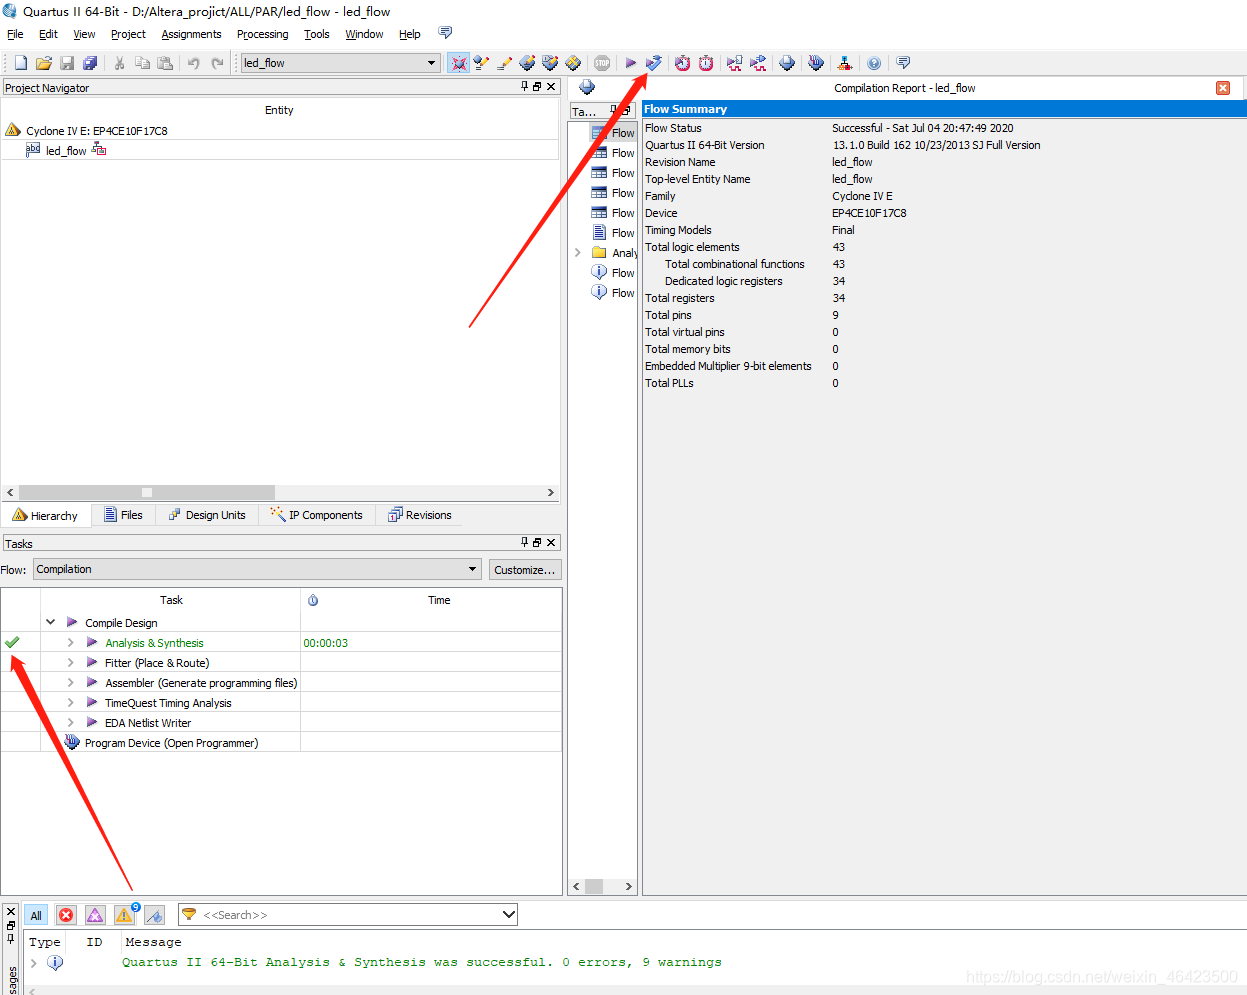Toggle the All messages filter
Viewport: 1247px width, 995px height.
36,915
